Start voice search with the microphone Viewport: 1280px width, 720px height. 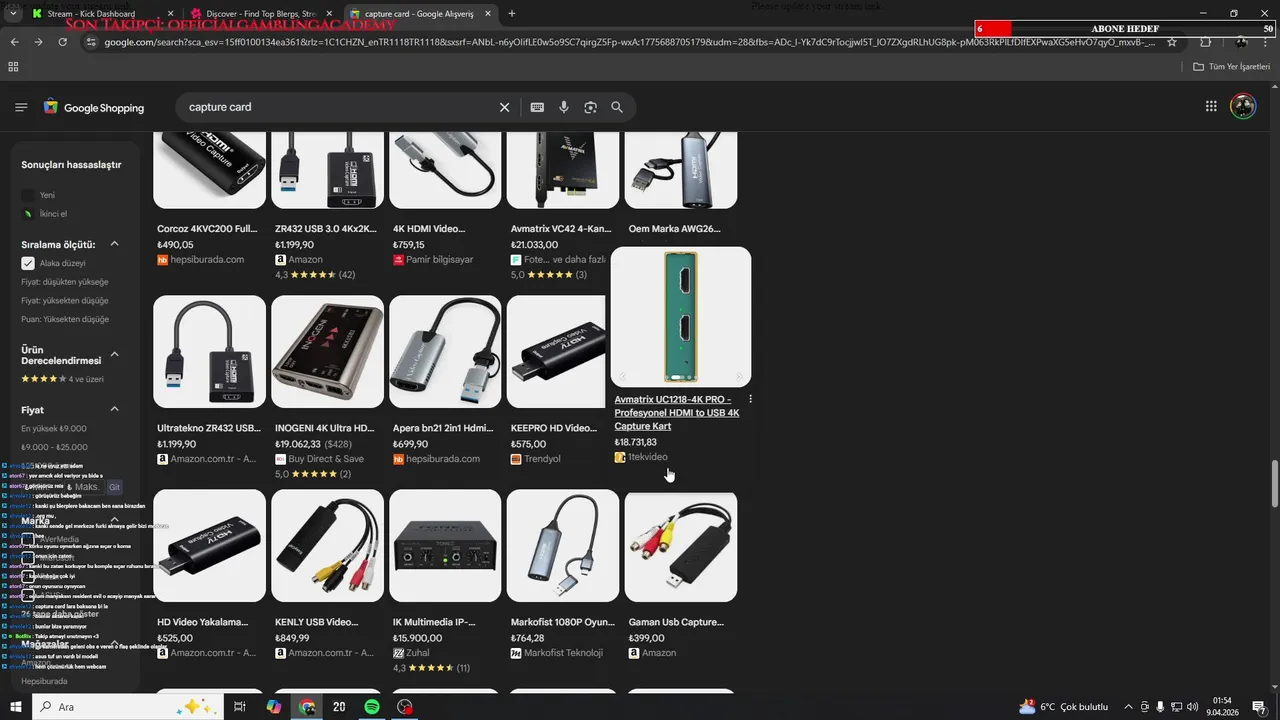564,107
